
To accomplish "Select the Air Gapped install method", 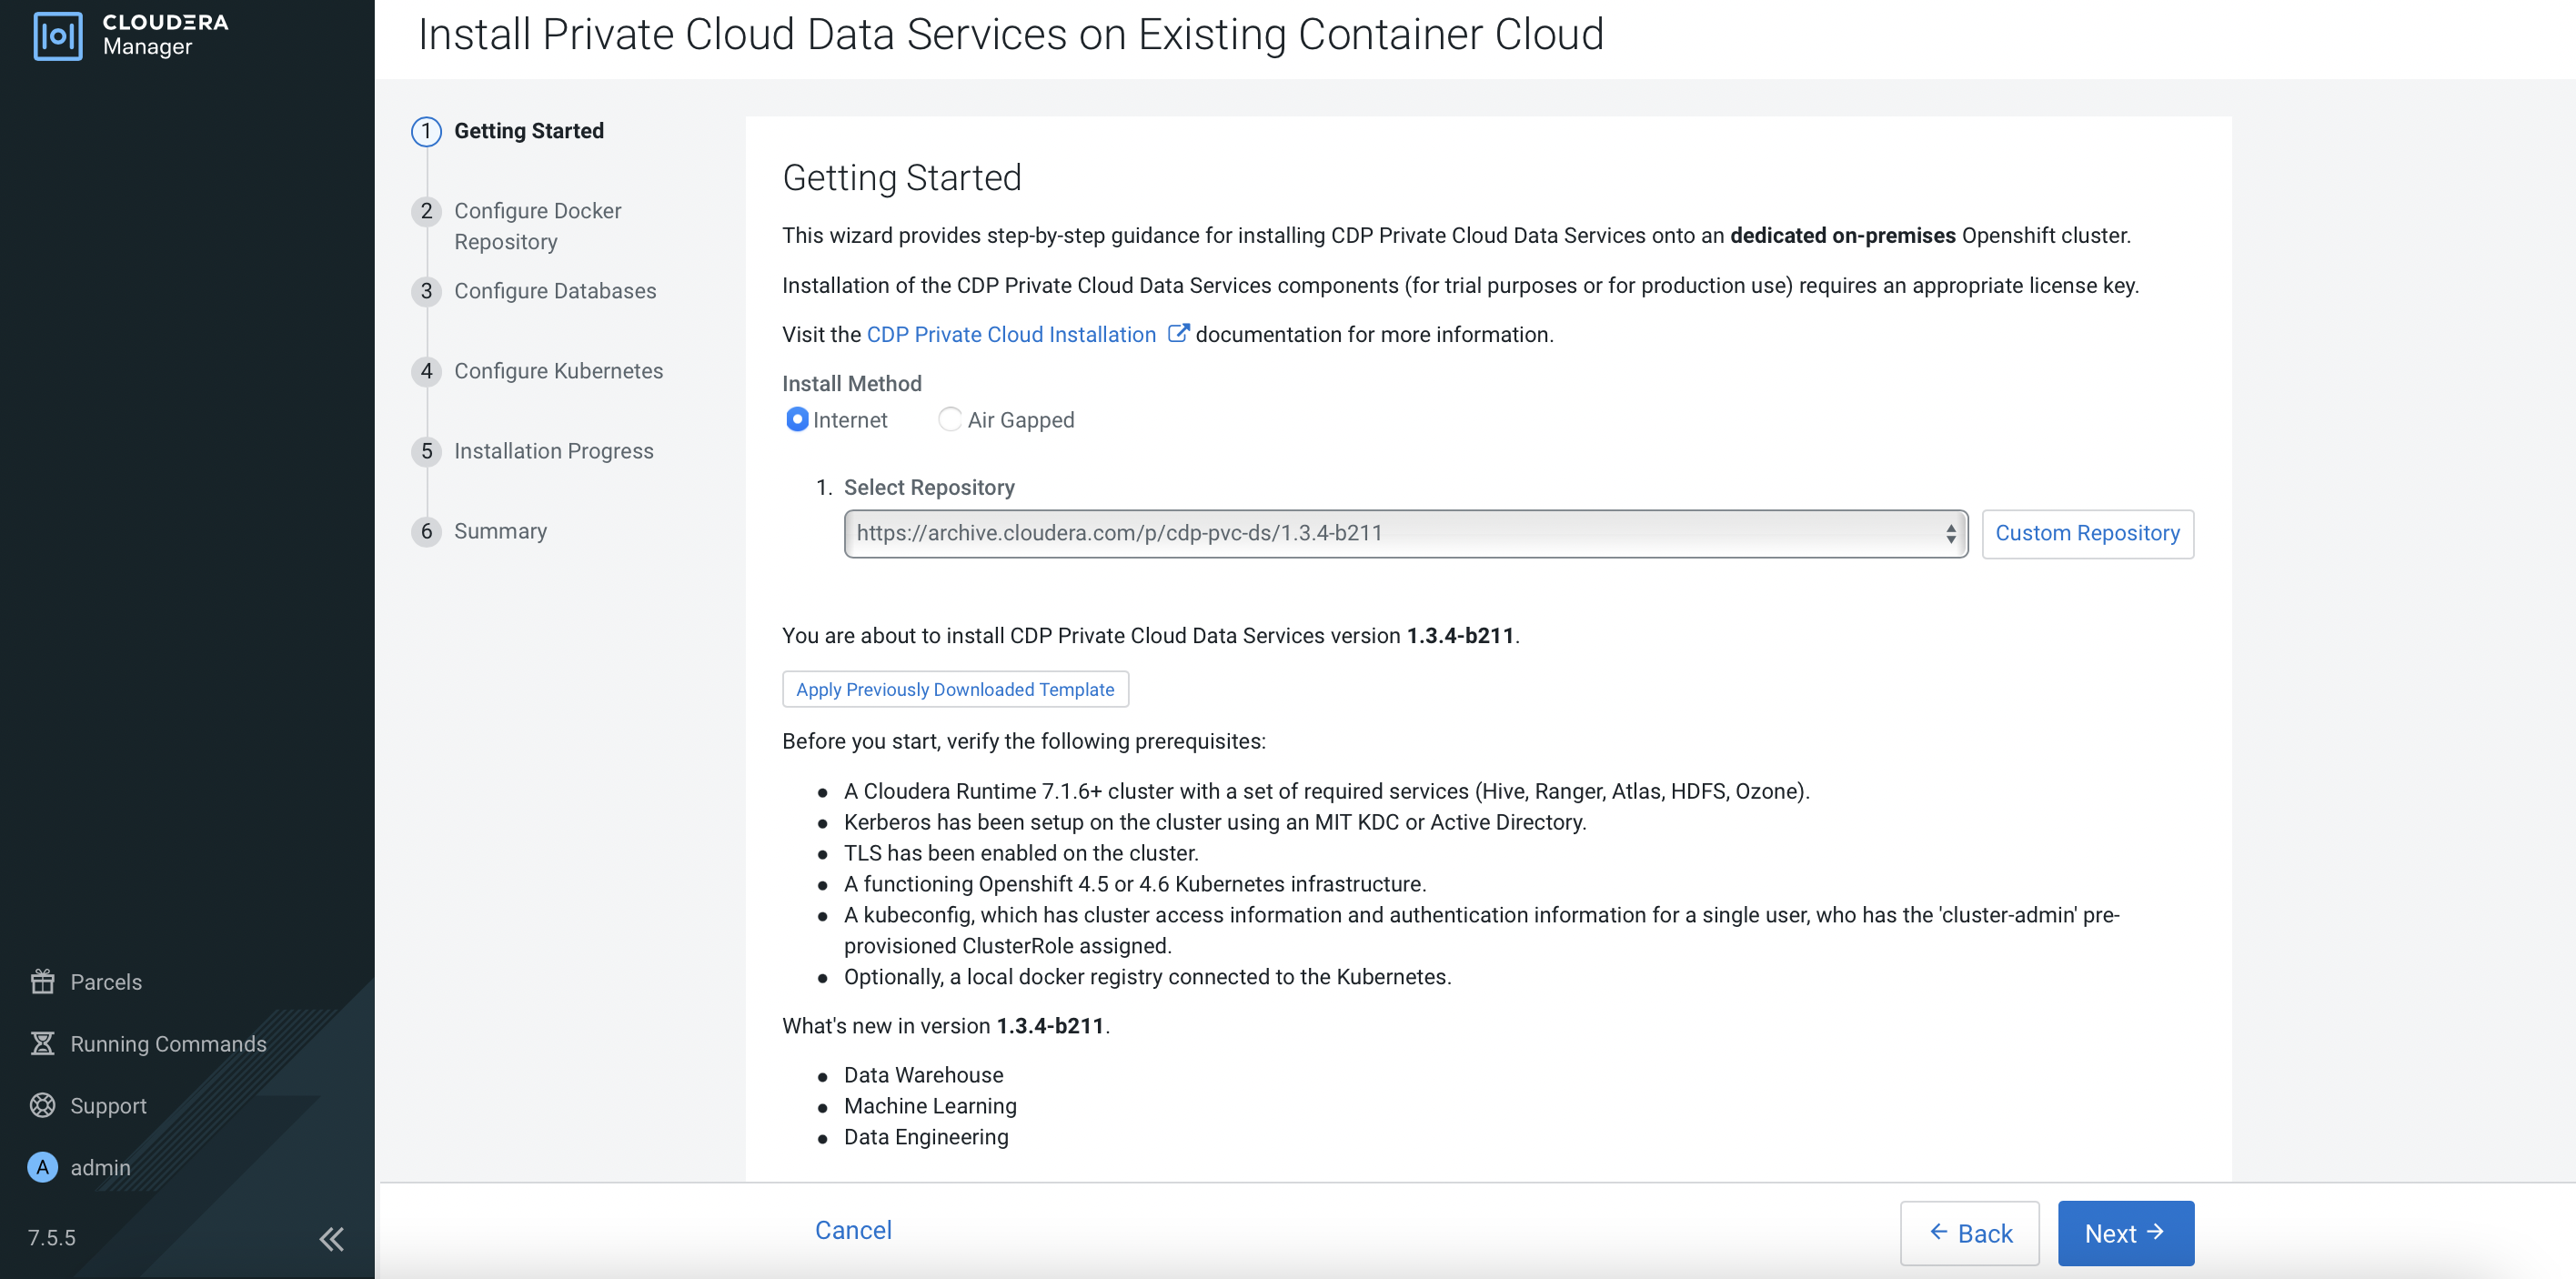I will [x=949, y=420].
